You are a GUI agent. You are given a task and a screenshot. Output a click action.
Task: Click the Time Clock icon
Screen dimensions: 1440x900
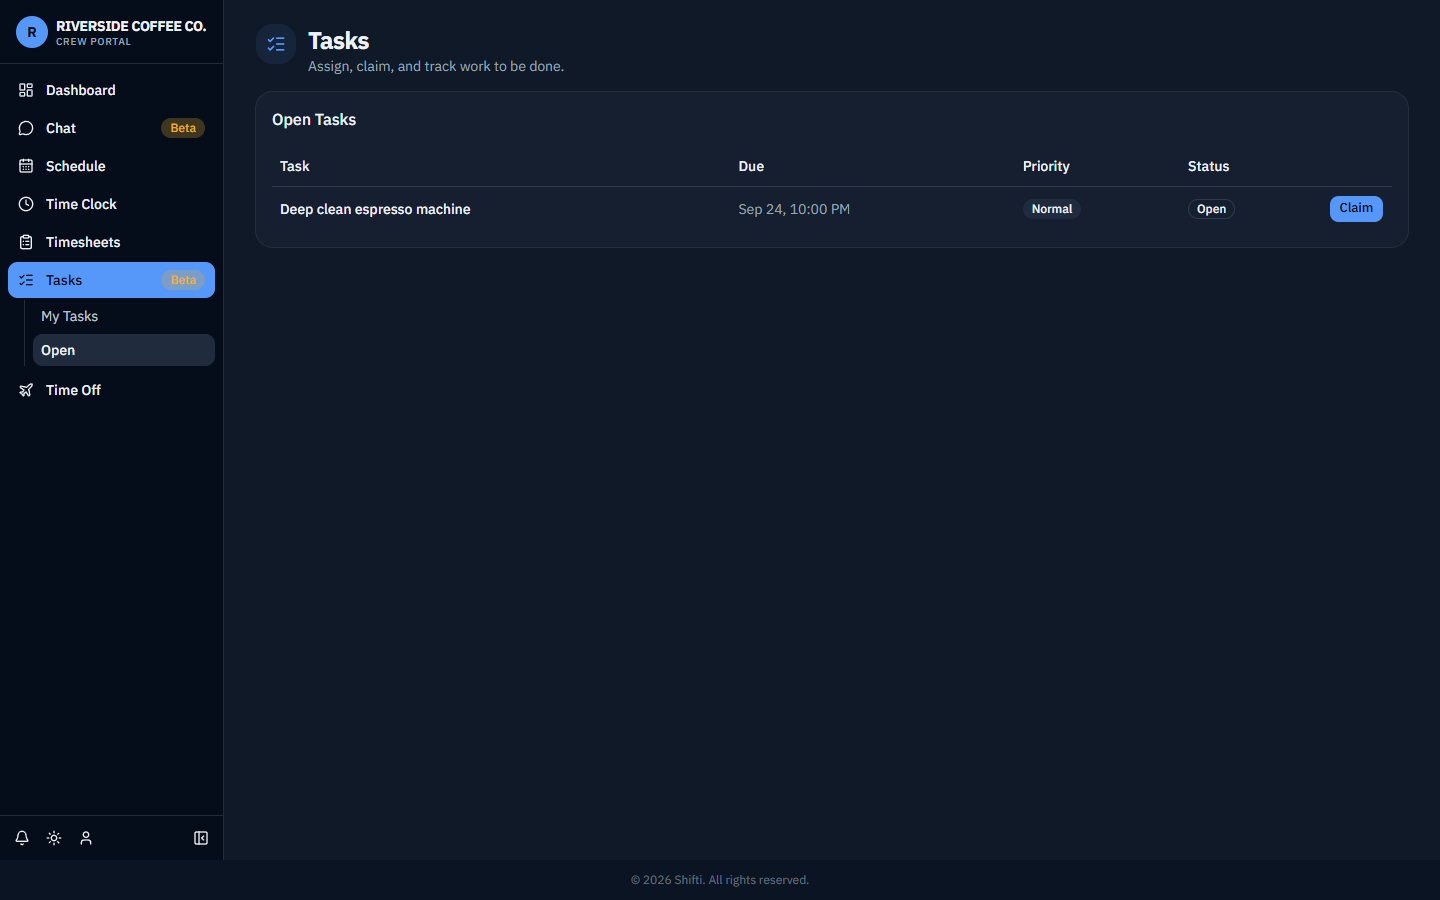pos(26,204)
